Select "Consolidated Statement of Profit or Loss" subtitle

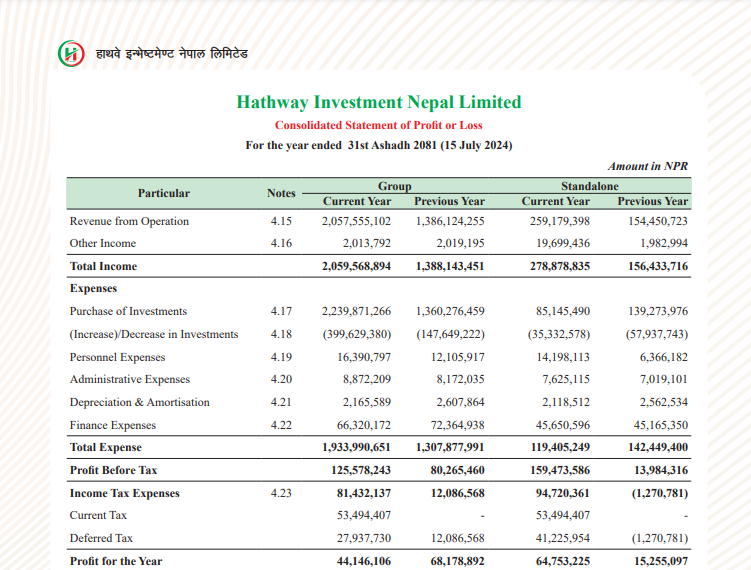[x=378, y=125]
